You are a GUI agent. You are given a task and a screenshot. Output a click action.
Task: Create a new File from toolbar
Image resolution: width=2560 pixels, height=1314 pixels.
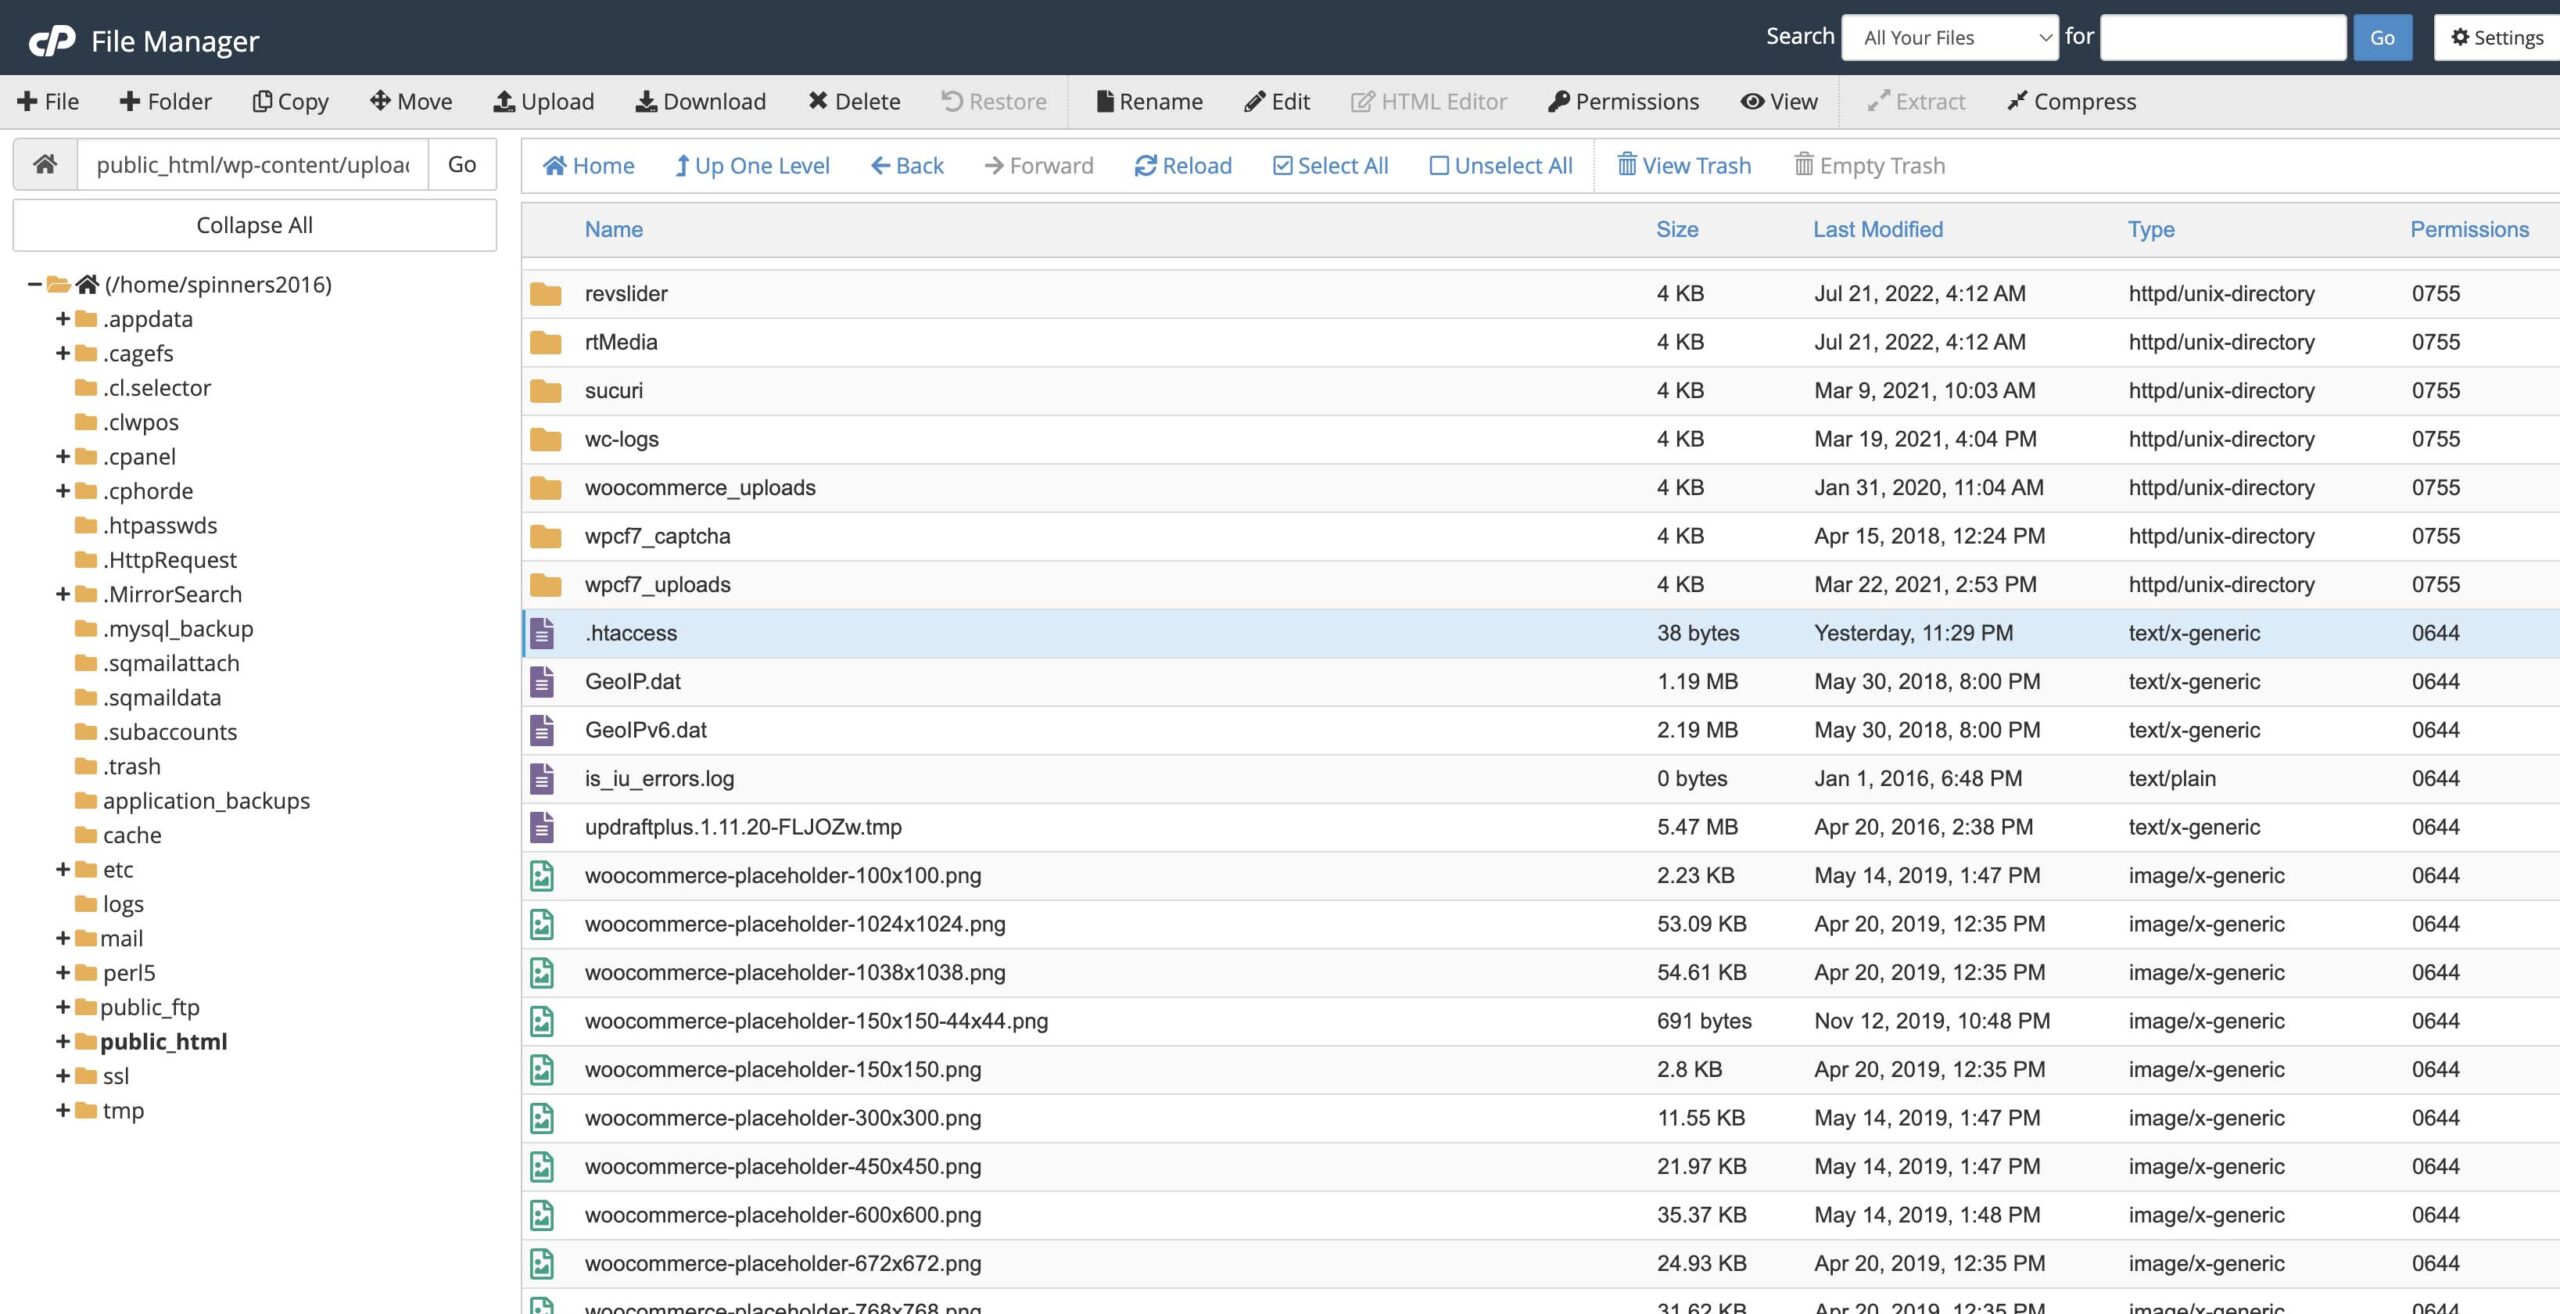(48, 101)
